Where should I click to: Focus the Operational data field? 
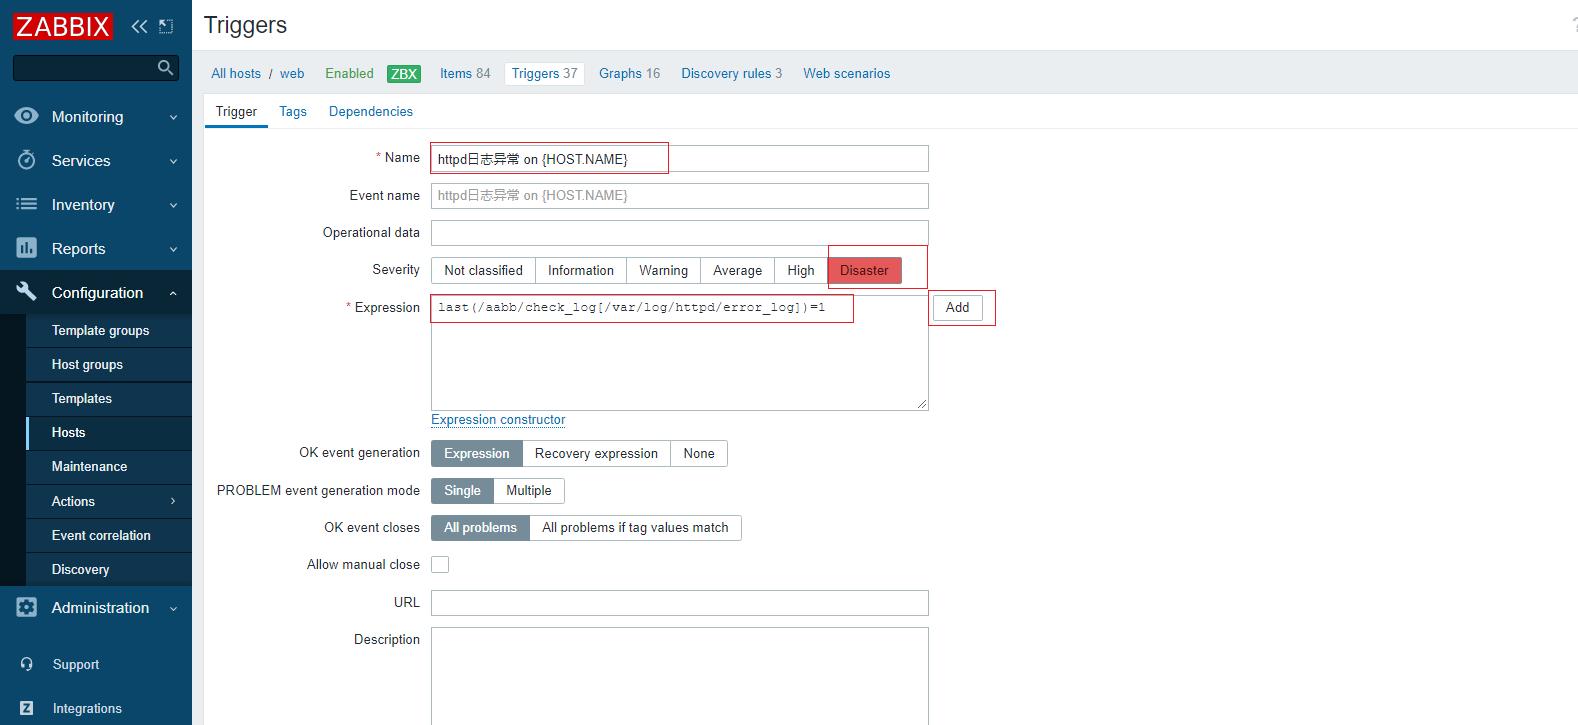[680, 233]
